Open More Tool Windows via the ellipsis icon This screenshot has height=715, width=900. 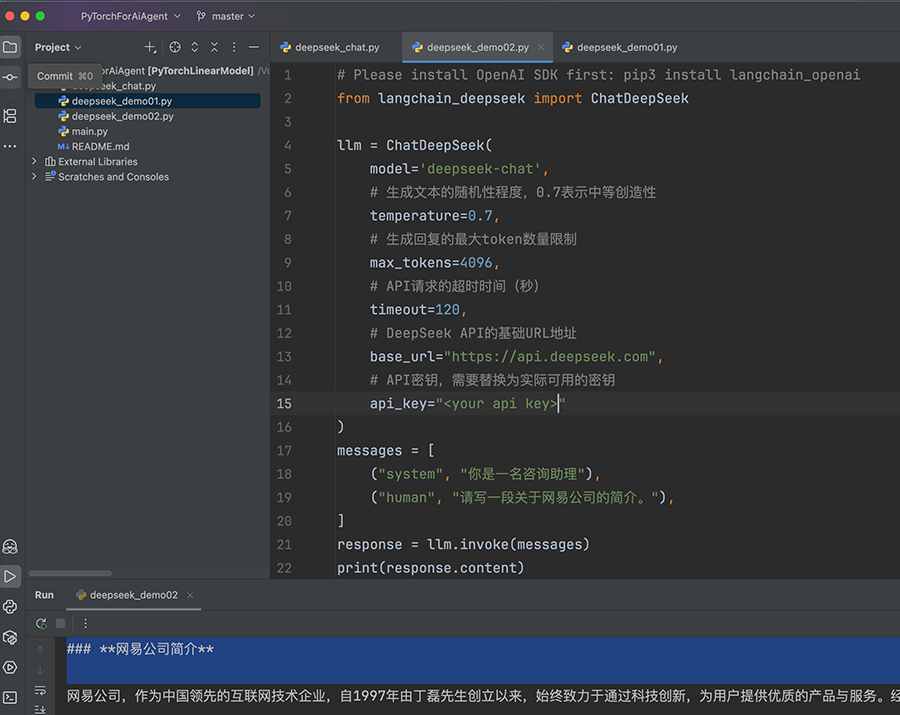pyautogui.click(x=10, y=146)
